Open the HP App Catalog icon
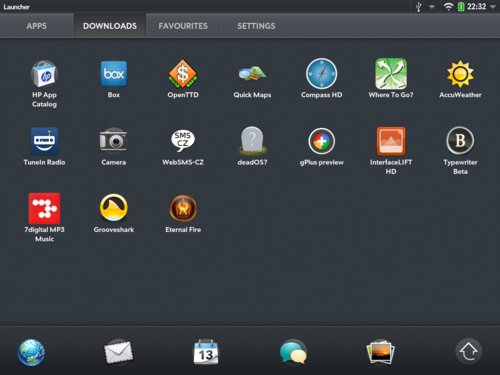This screenshot has width=500, height=375. (44, 74)
